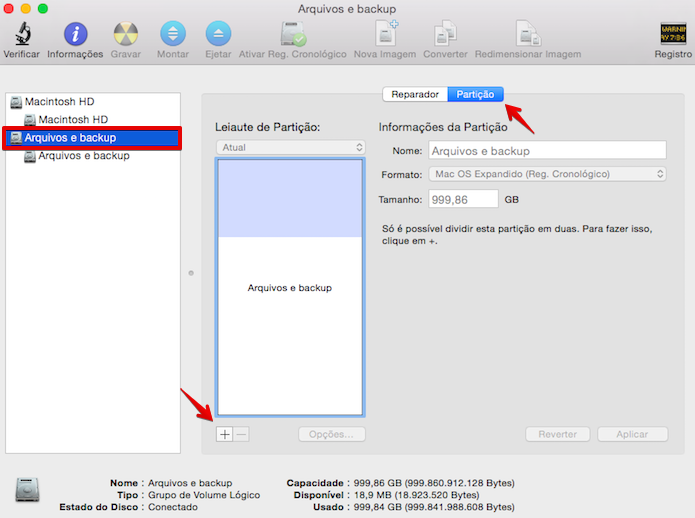Open the Formato dropdown menu
Image resolution: width=695 pixels, height=518 pixels.
pyautogui.click(x=547, y=174)
